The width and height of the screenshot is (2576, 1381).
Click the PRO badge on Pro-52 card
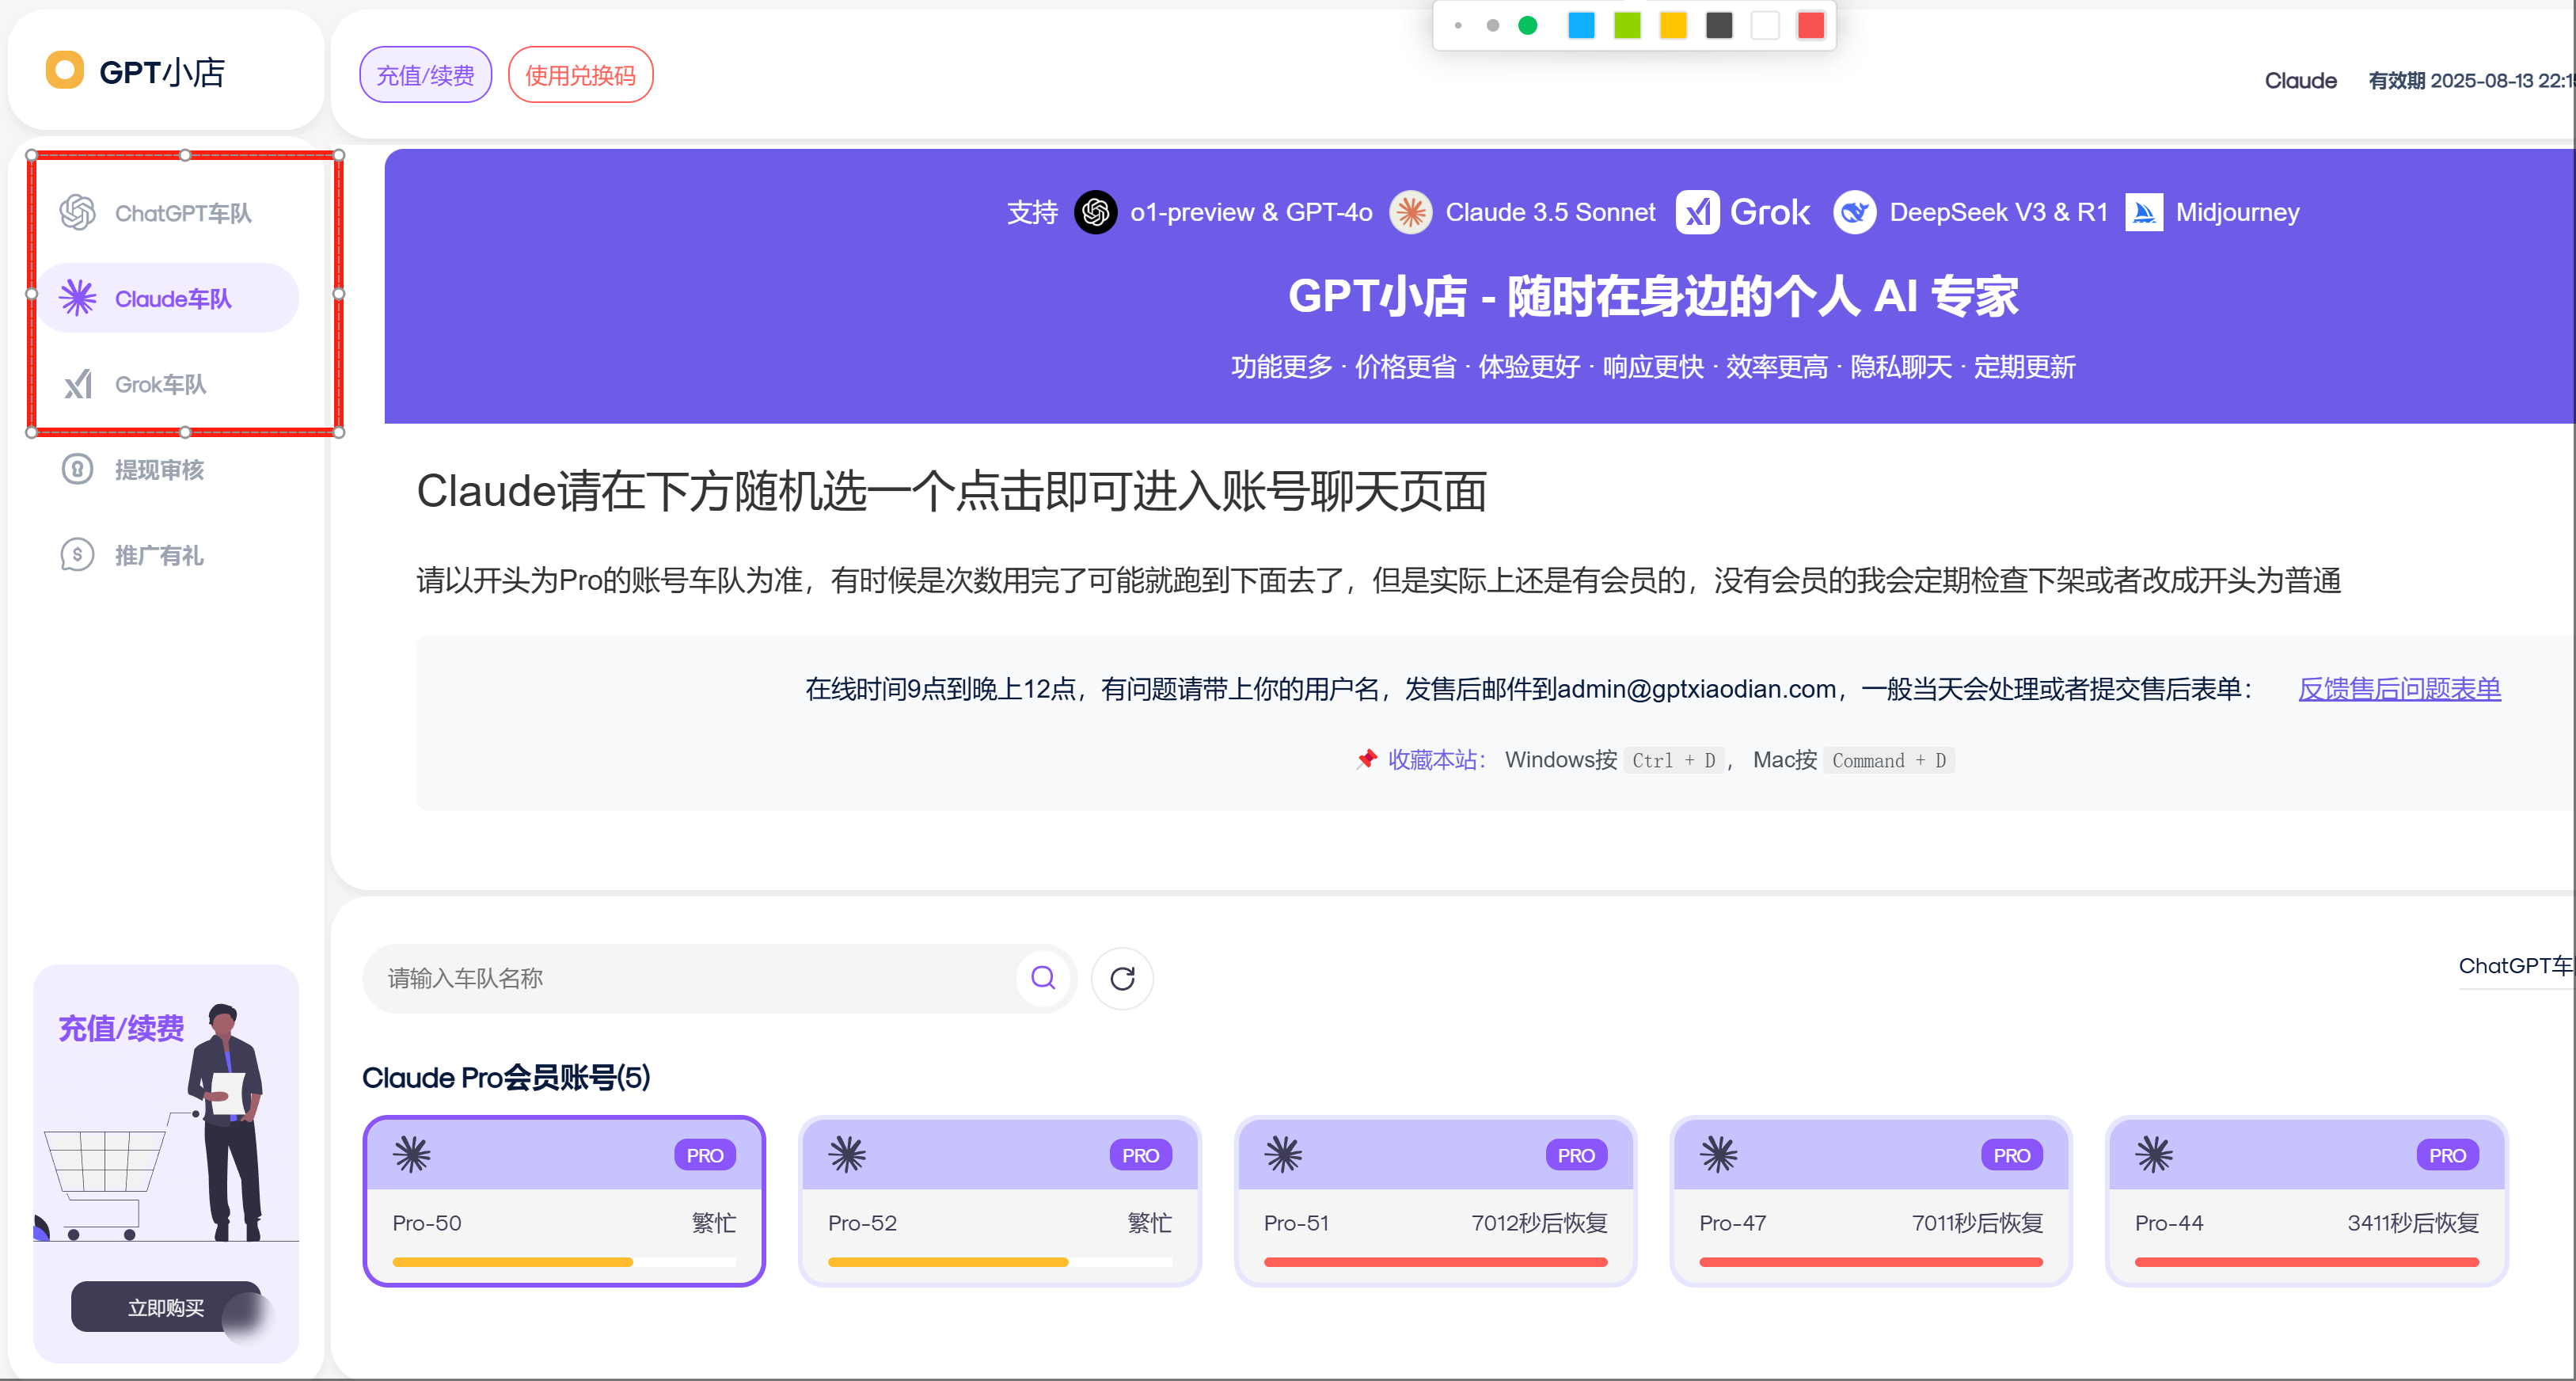coord(1140,1155)
